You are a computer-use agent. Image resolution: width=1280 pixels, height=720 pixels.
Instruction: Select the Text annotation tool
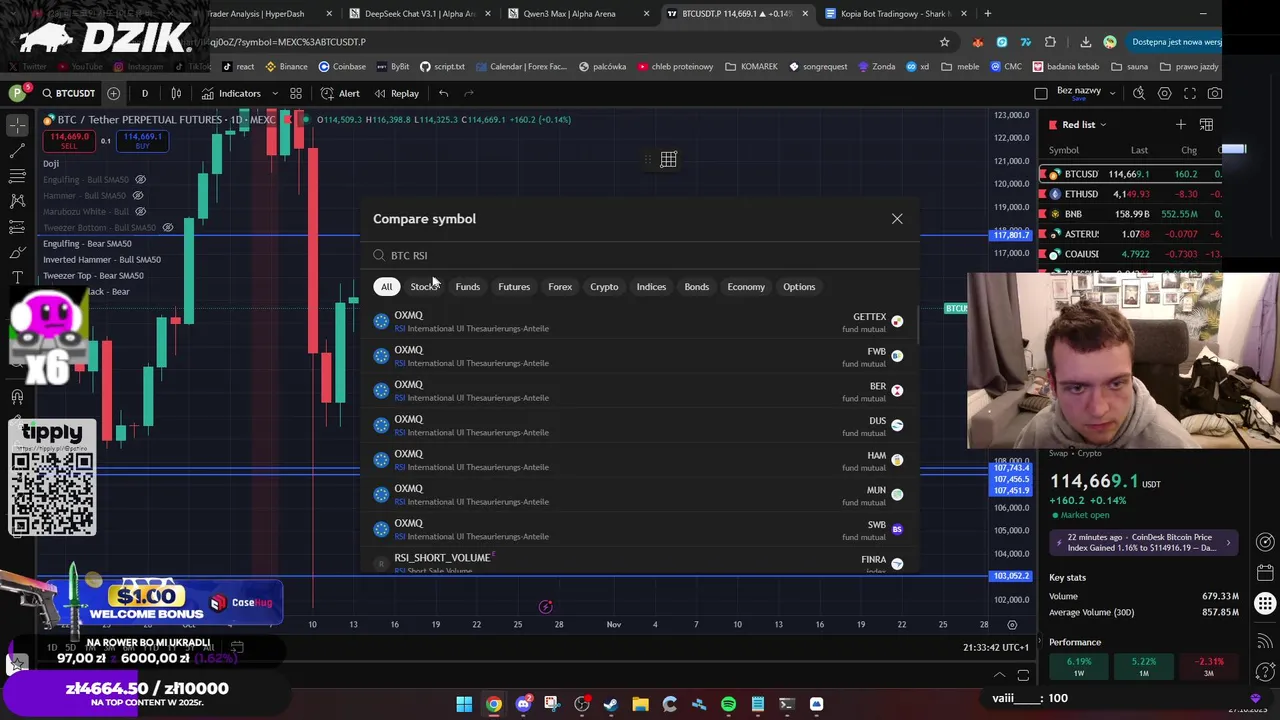click(17, 277)
